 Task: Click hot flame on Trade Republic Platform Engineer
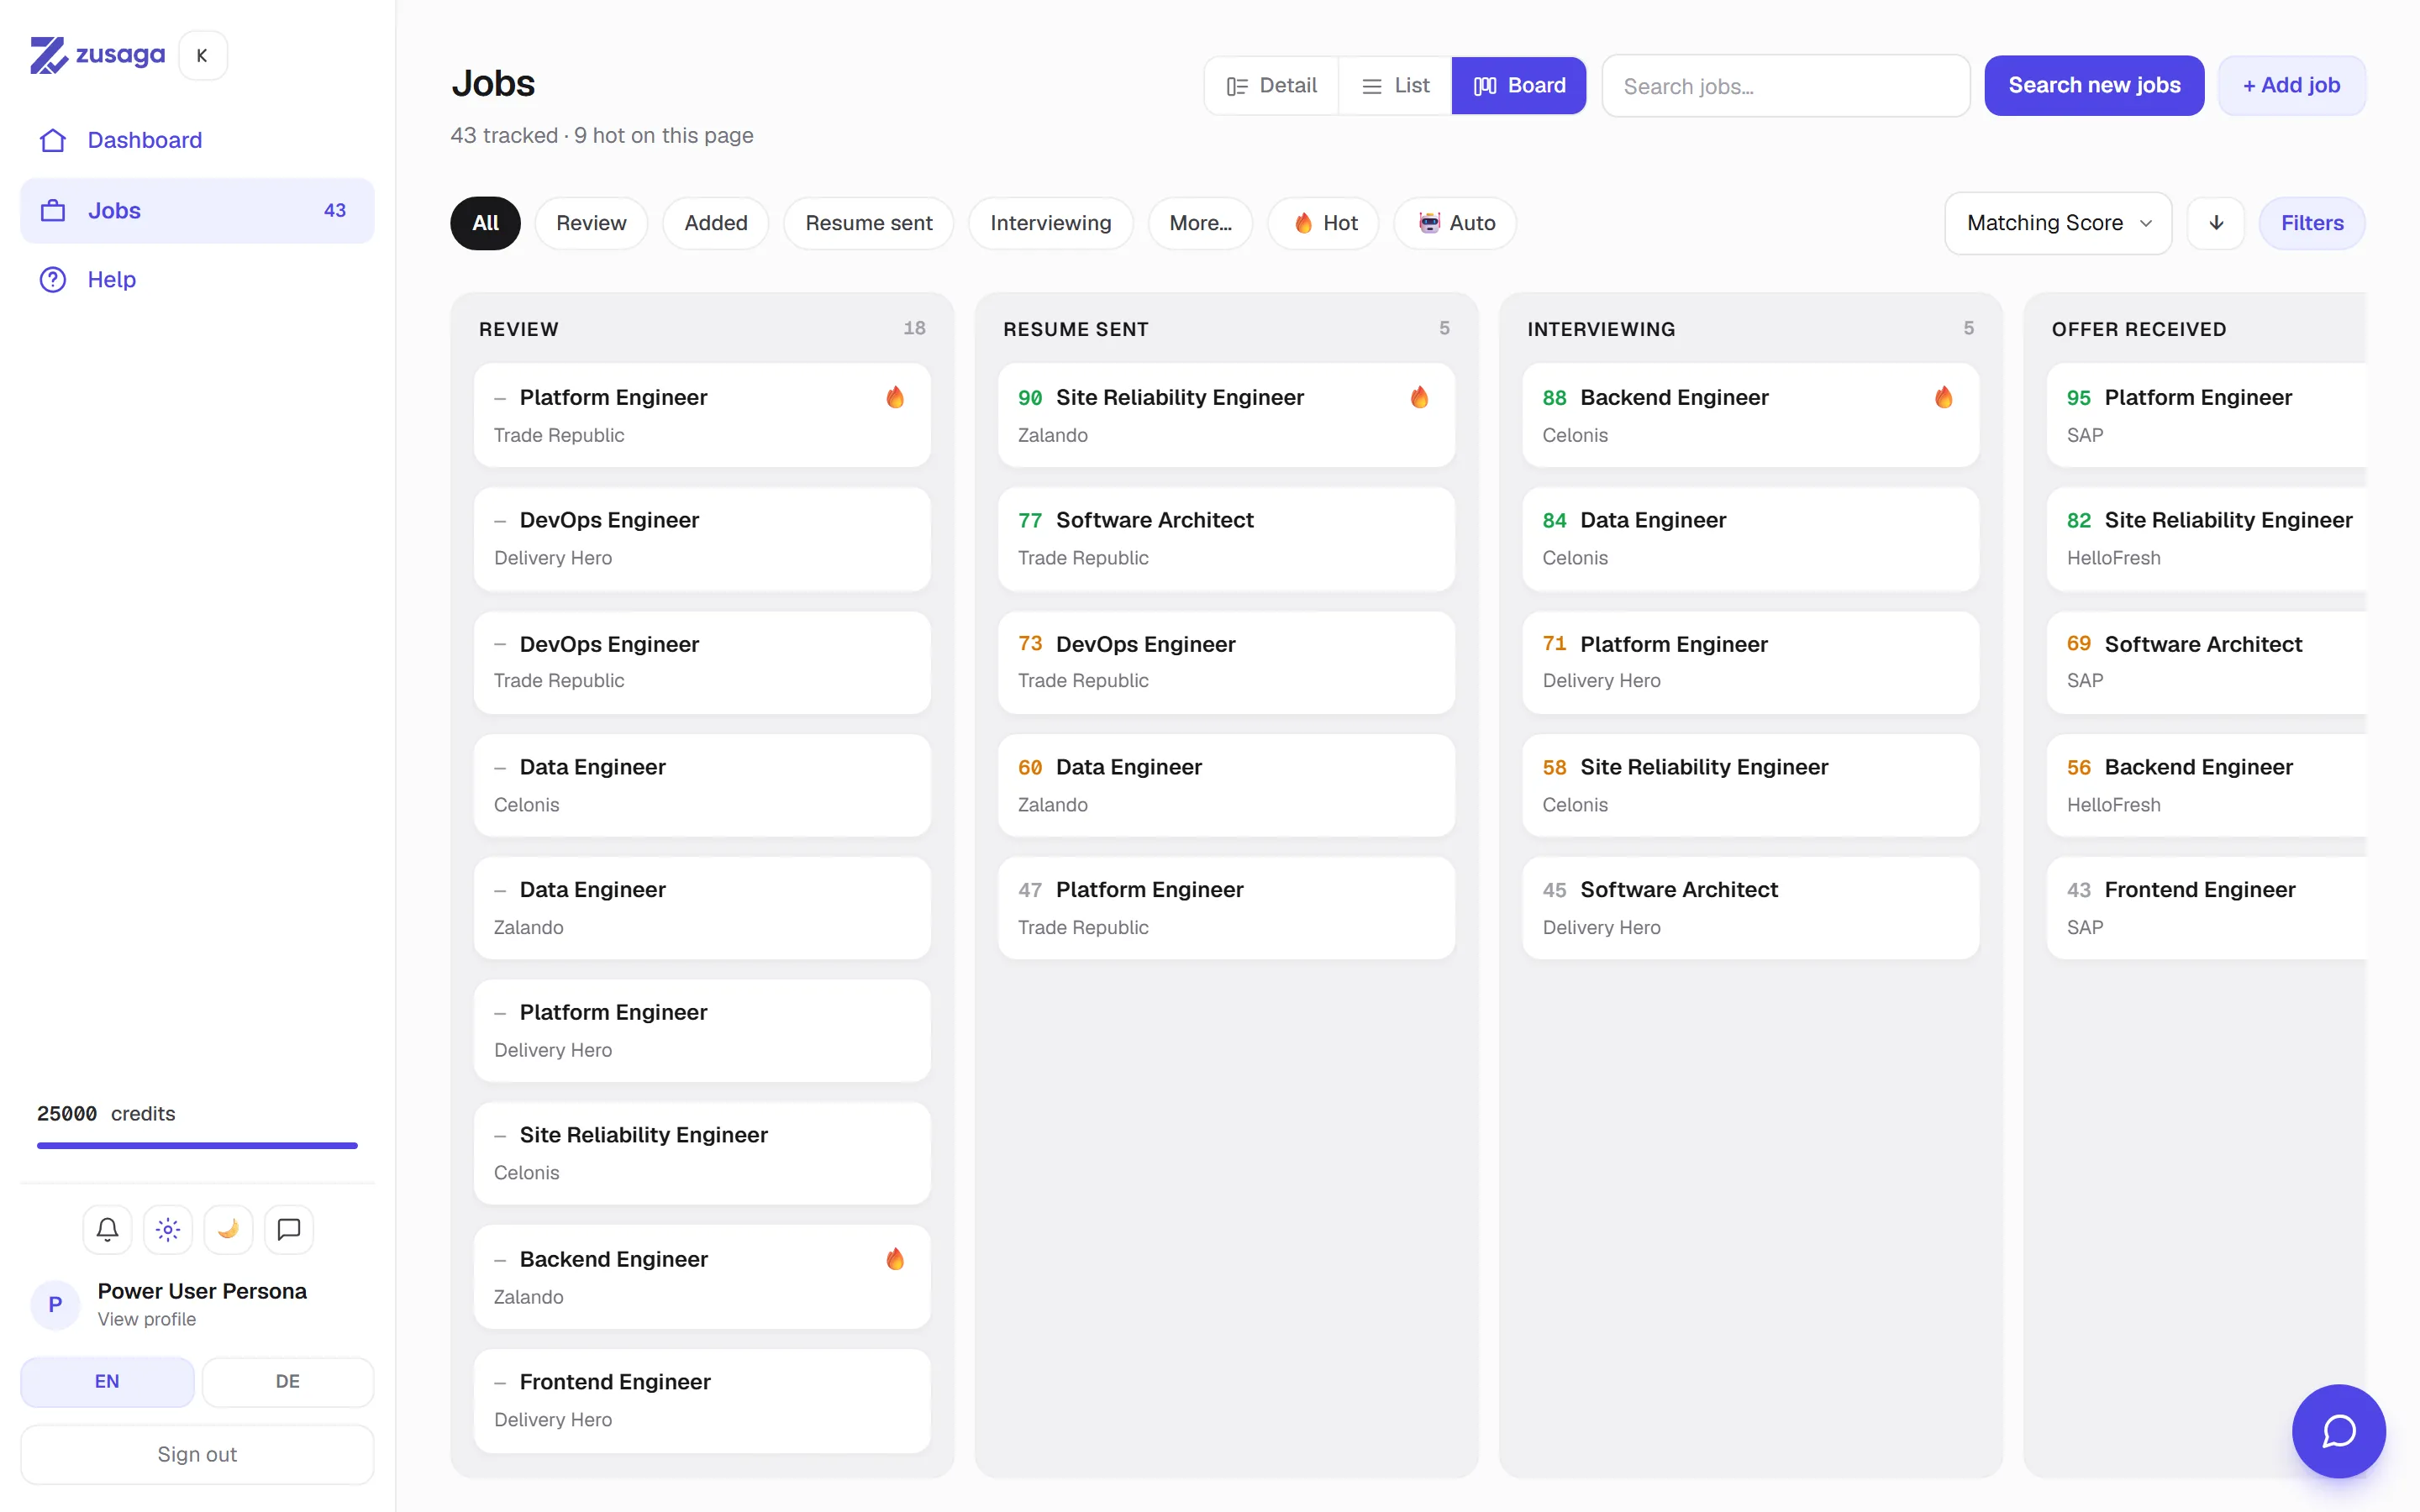[895, 397]
